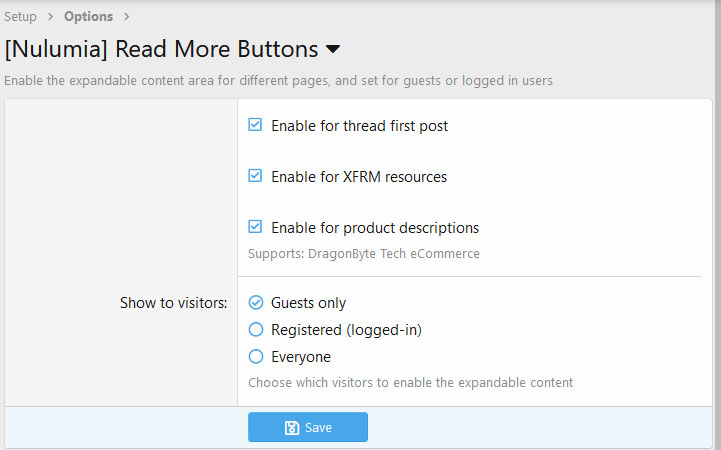The image size is (721, 450).
Task: Click the chevron arrow after Options breadcrumb
Action: click(x=127, y=16)
